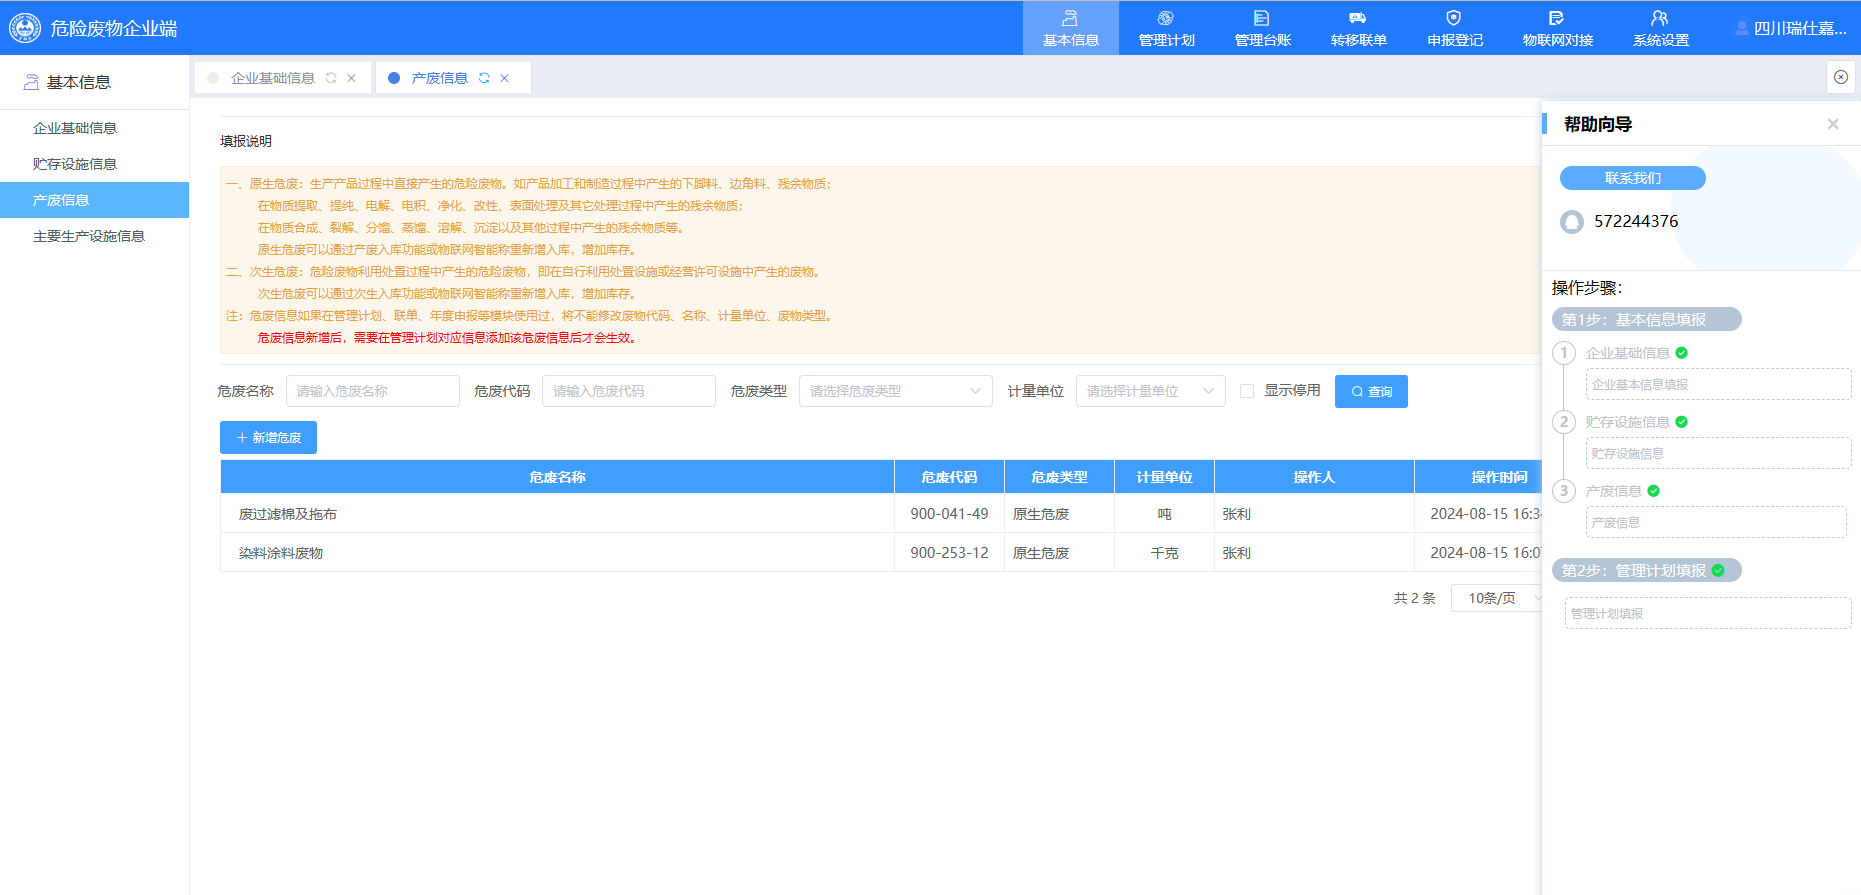Open the 管理计划 navigation icon

[1165, 19]
